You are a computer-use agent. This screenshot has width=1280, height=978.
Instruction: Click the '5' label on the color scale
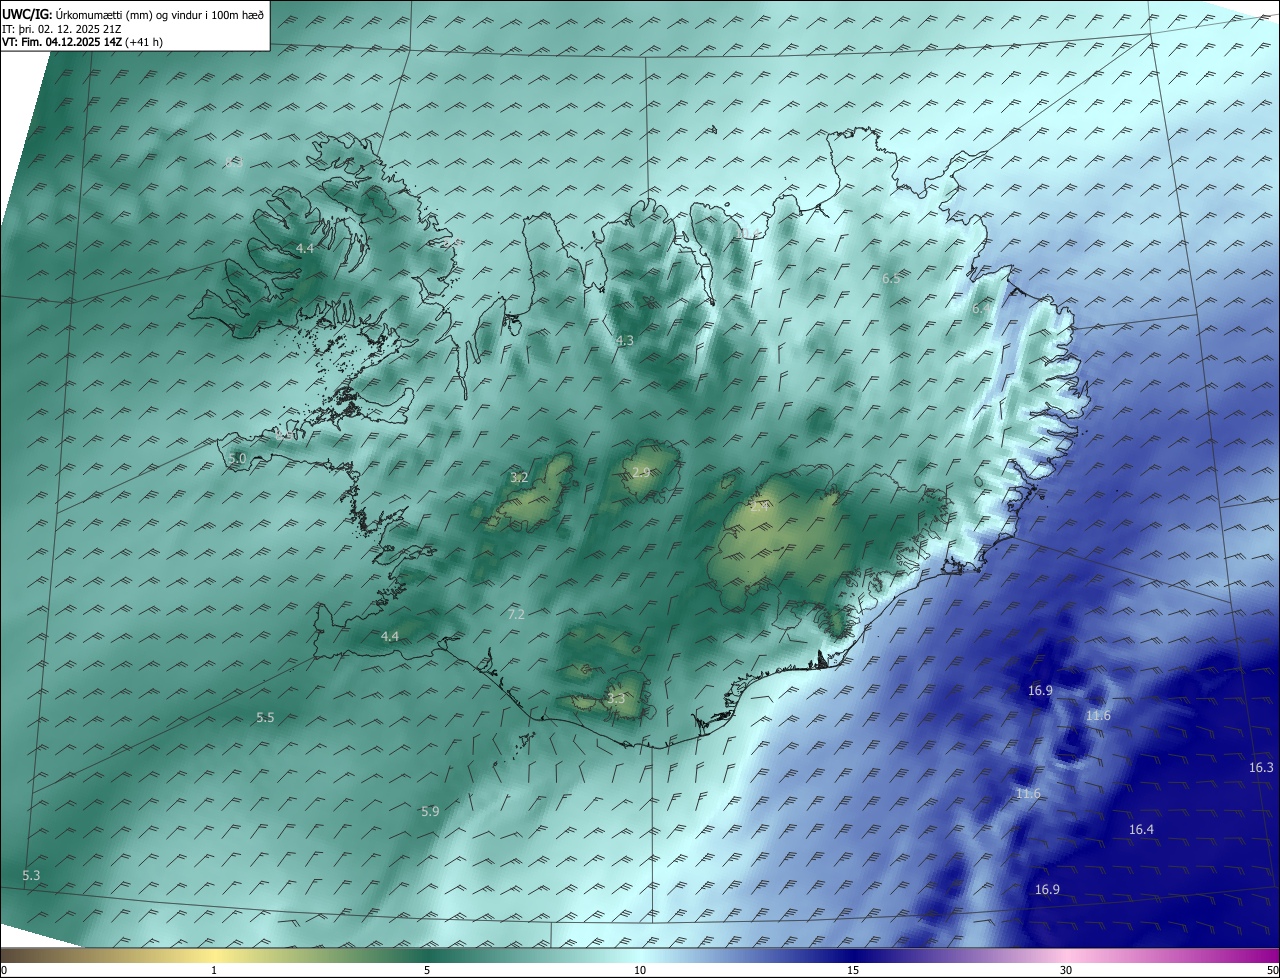tap(427, 970)
